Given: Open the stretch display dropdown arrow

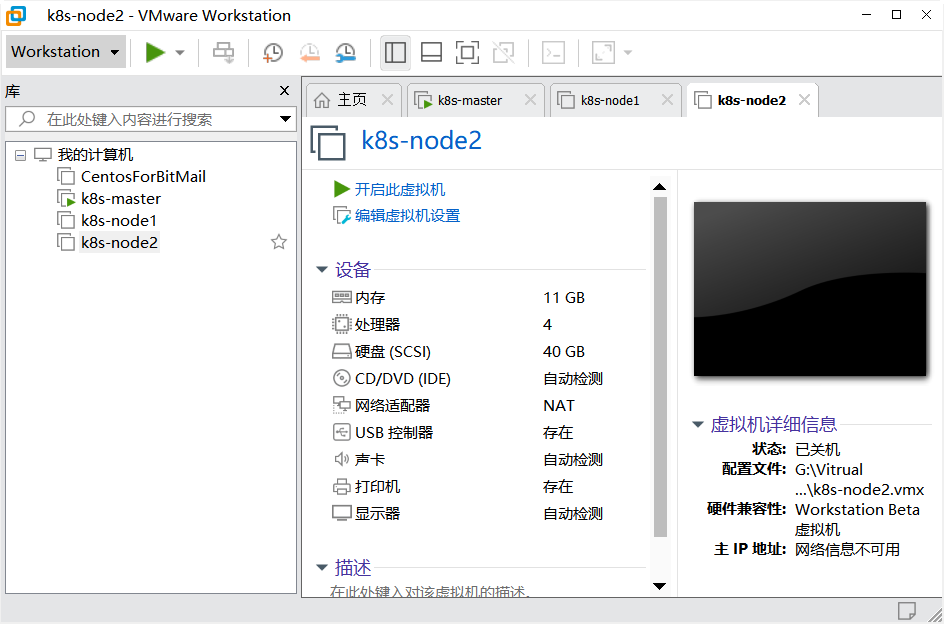Looking at the screenshot, I should click(x=628, y=52).
